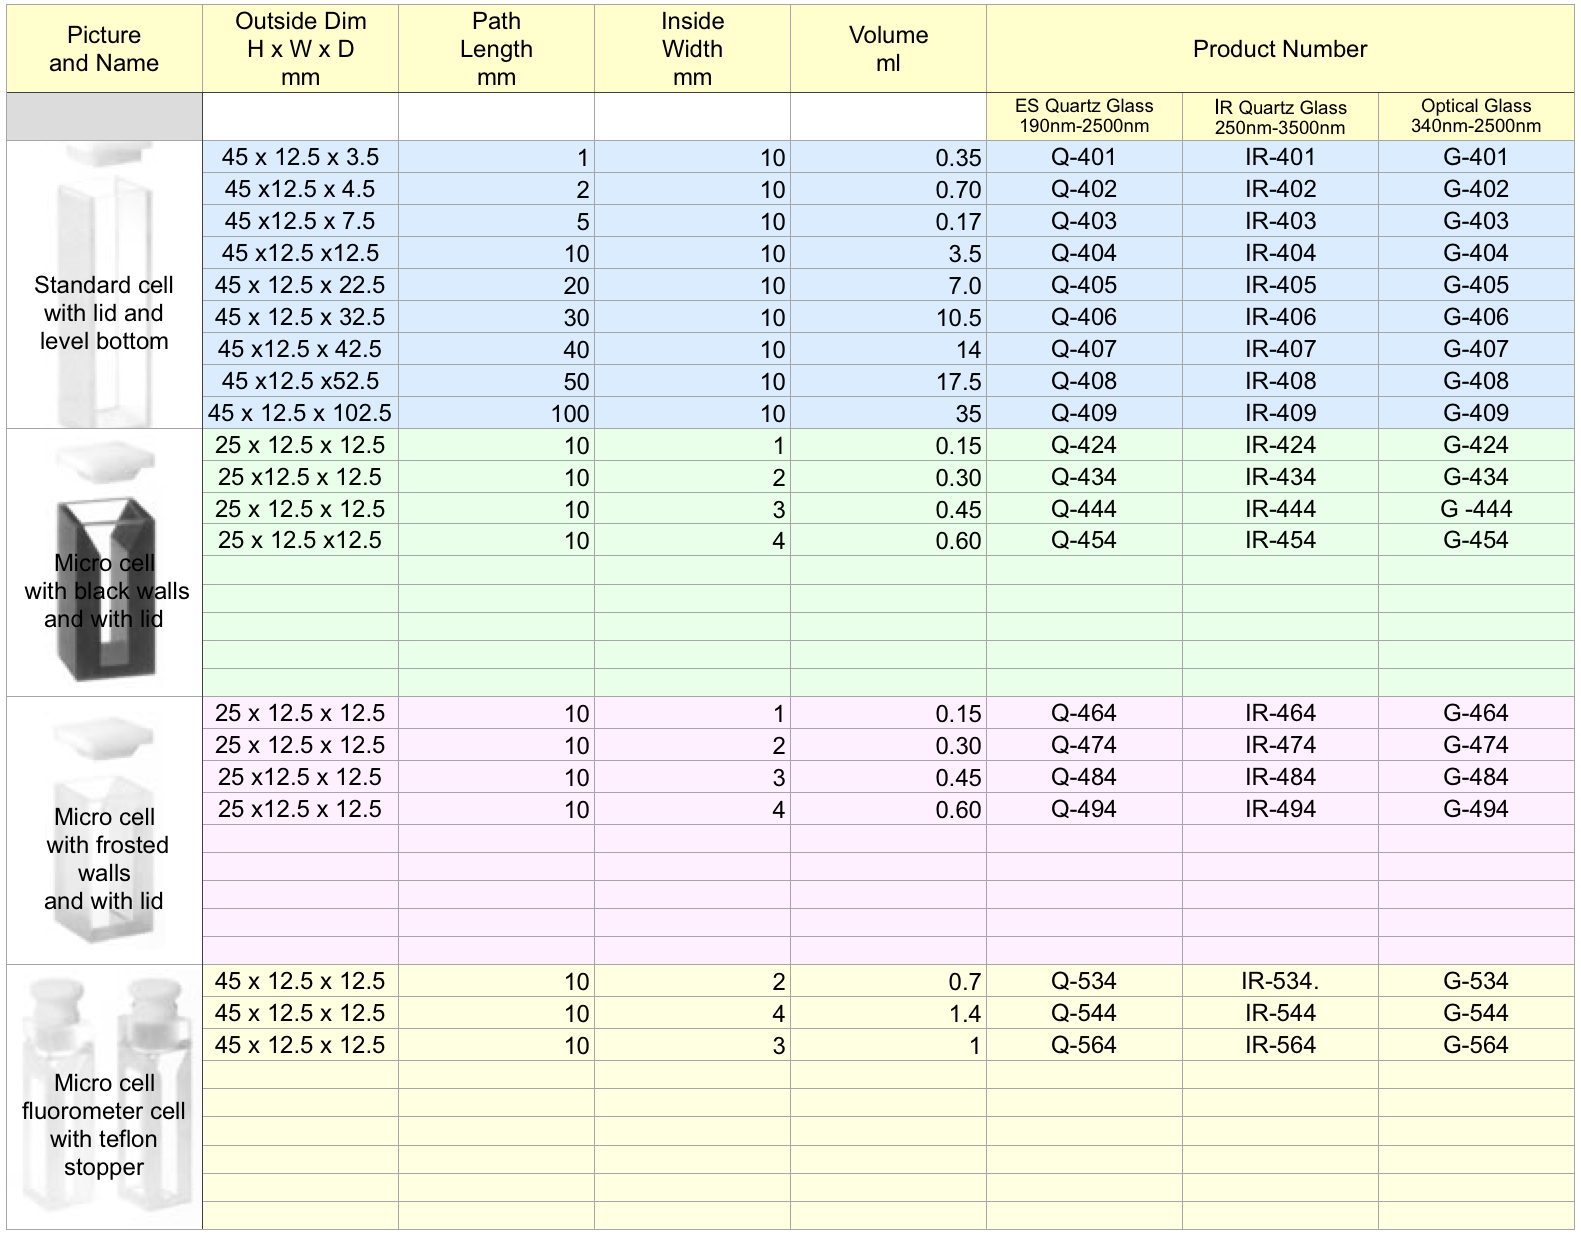Image resolution: width=1581 pixels, height=1239 pixels.
Task: Select product number G-444
Action: click(1476, 509)
